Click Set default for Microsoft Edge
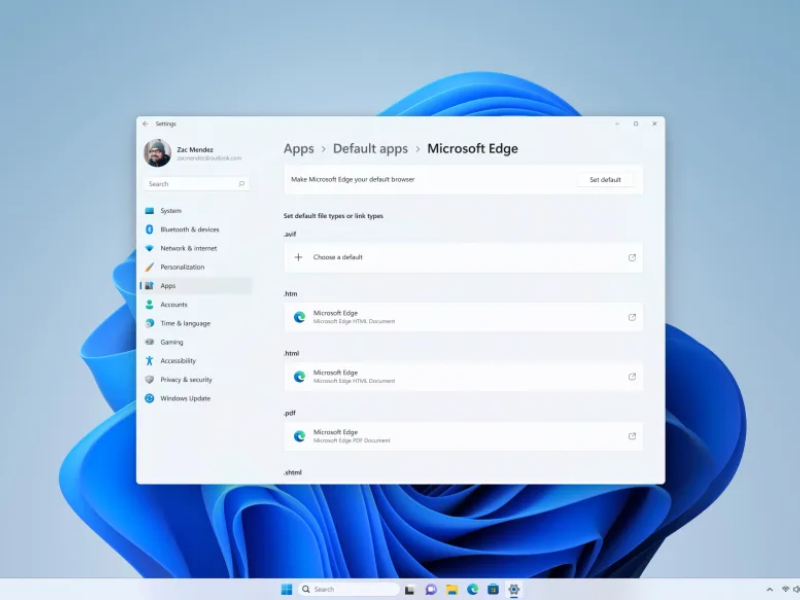The height and width of the screenshot is (600, 800). click(x=606, y=179)
